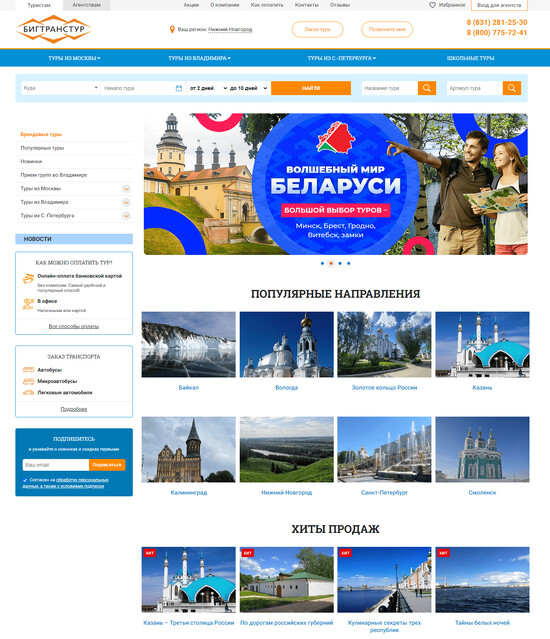
Task: Click search icon next to article field
Action: pyautogui.click(x=512, y=88)
